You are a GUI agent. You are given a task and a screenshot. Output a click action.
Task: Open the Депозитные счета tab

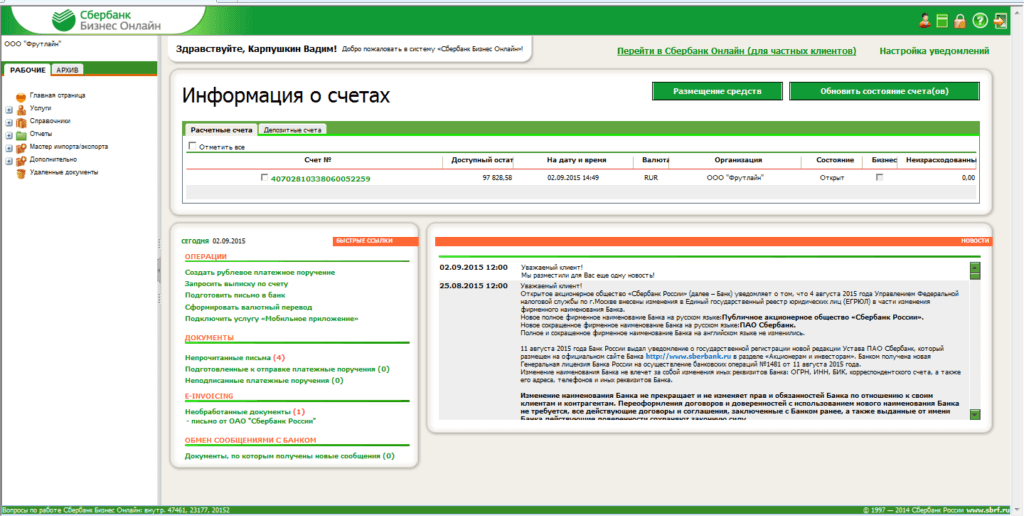[292, 130]
